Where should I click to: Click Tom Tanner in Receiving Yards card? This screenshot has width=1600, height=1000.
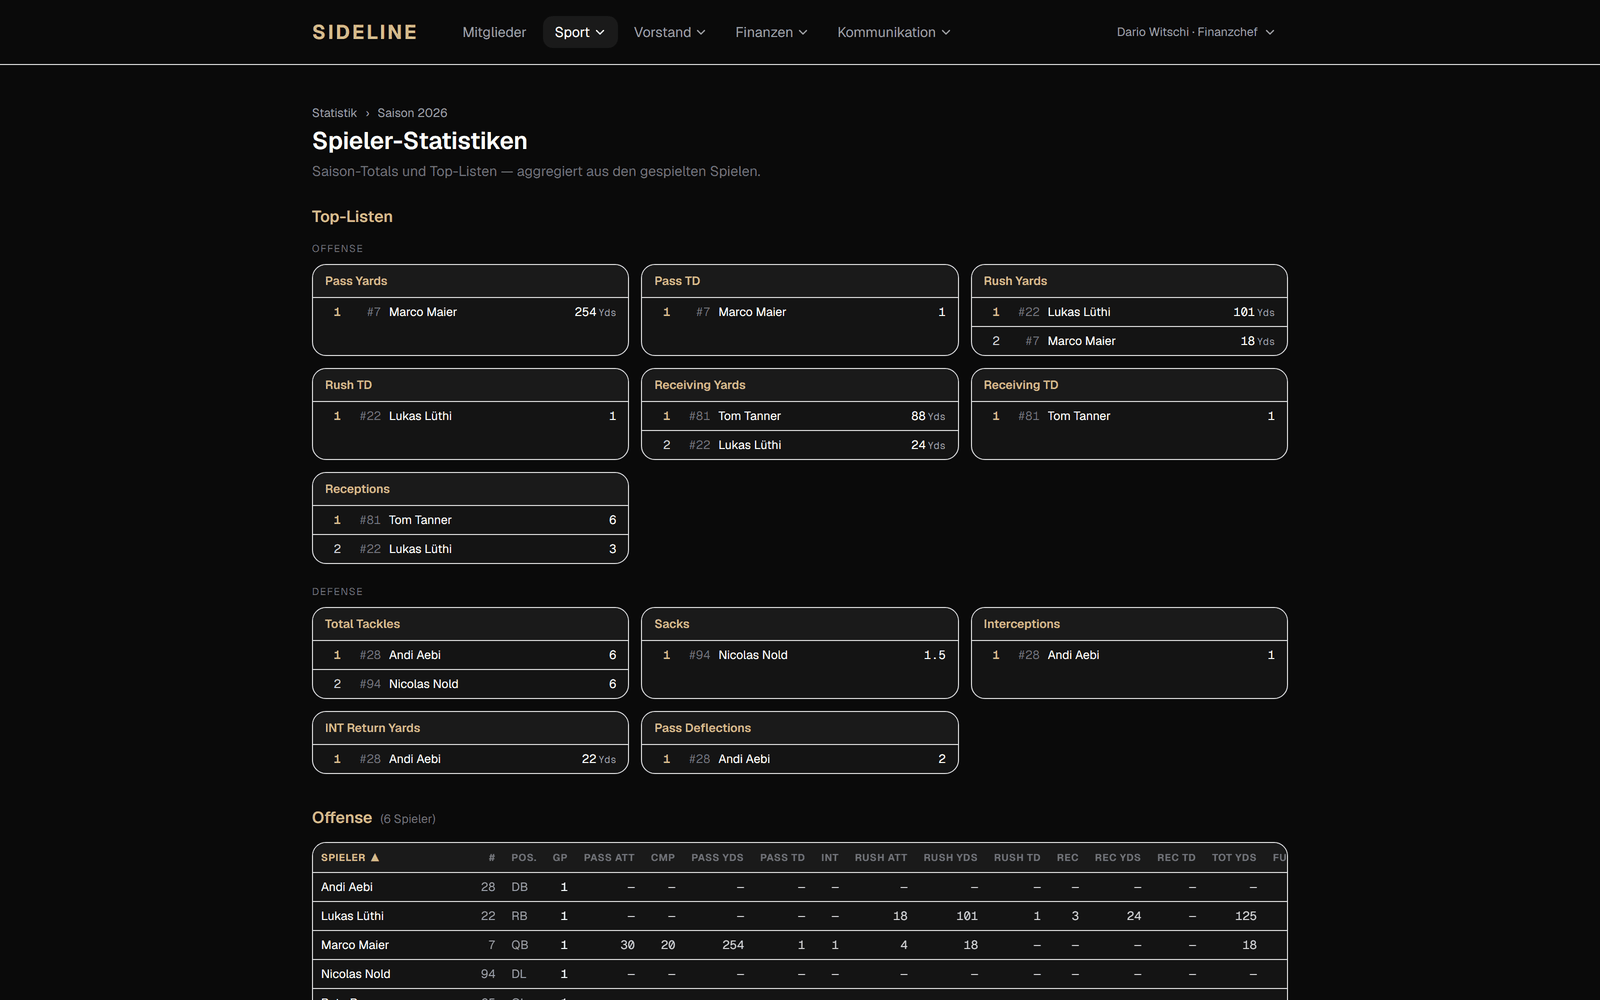(x=749, y=416)
